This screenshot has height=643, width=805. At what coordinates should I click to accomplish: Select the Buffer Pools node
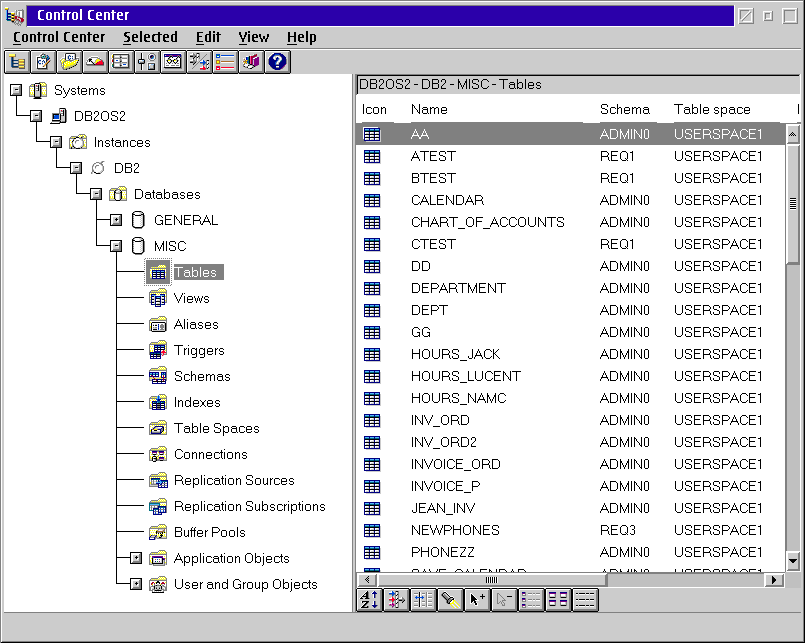point(209,533)
